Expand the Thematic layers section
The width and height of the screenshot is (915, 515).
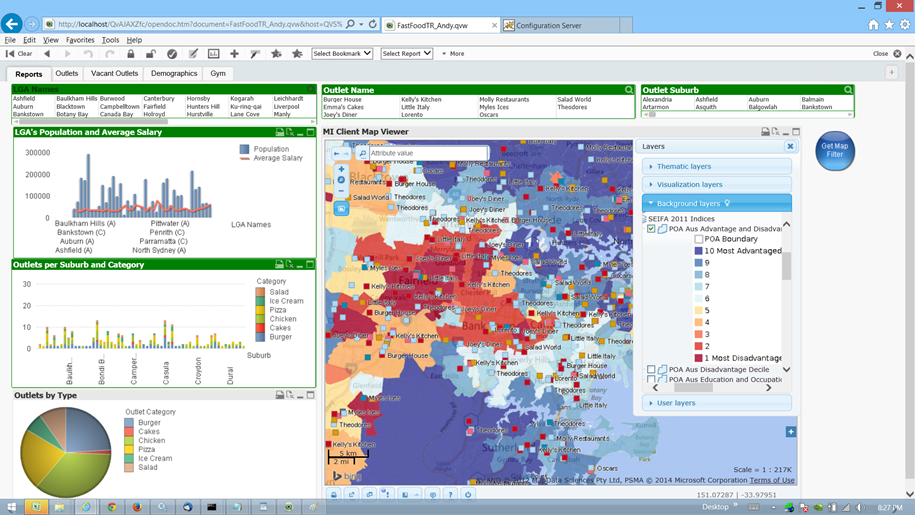pos(717,166)
